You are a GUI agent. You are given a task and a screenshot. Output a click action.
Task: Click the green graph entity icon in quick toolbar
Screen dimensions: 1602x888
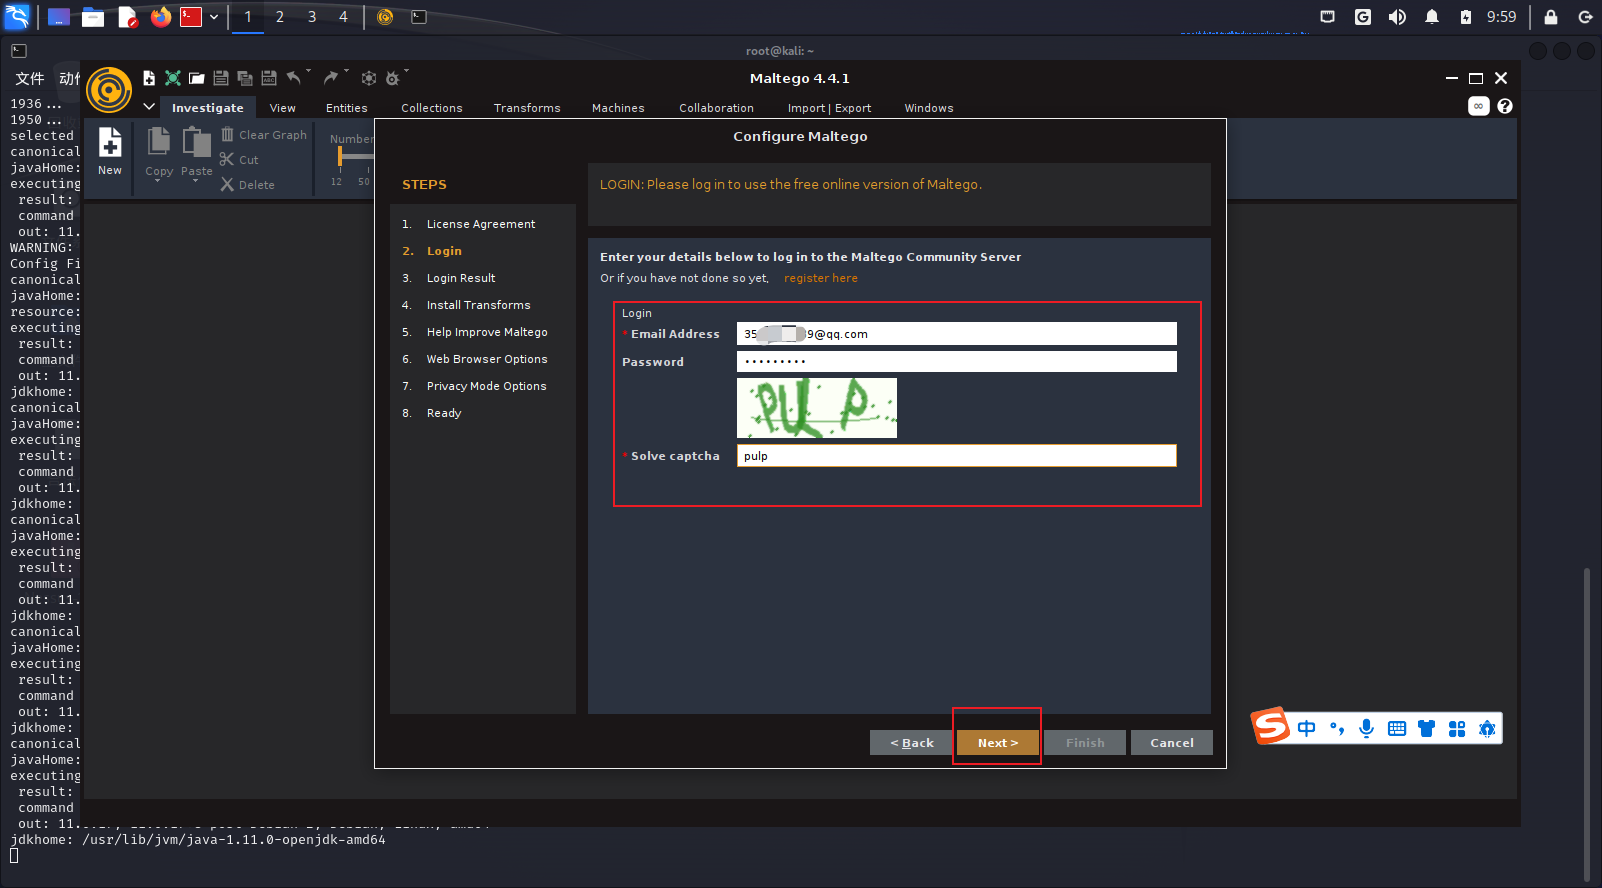pos(173,78)
